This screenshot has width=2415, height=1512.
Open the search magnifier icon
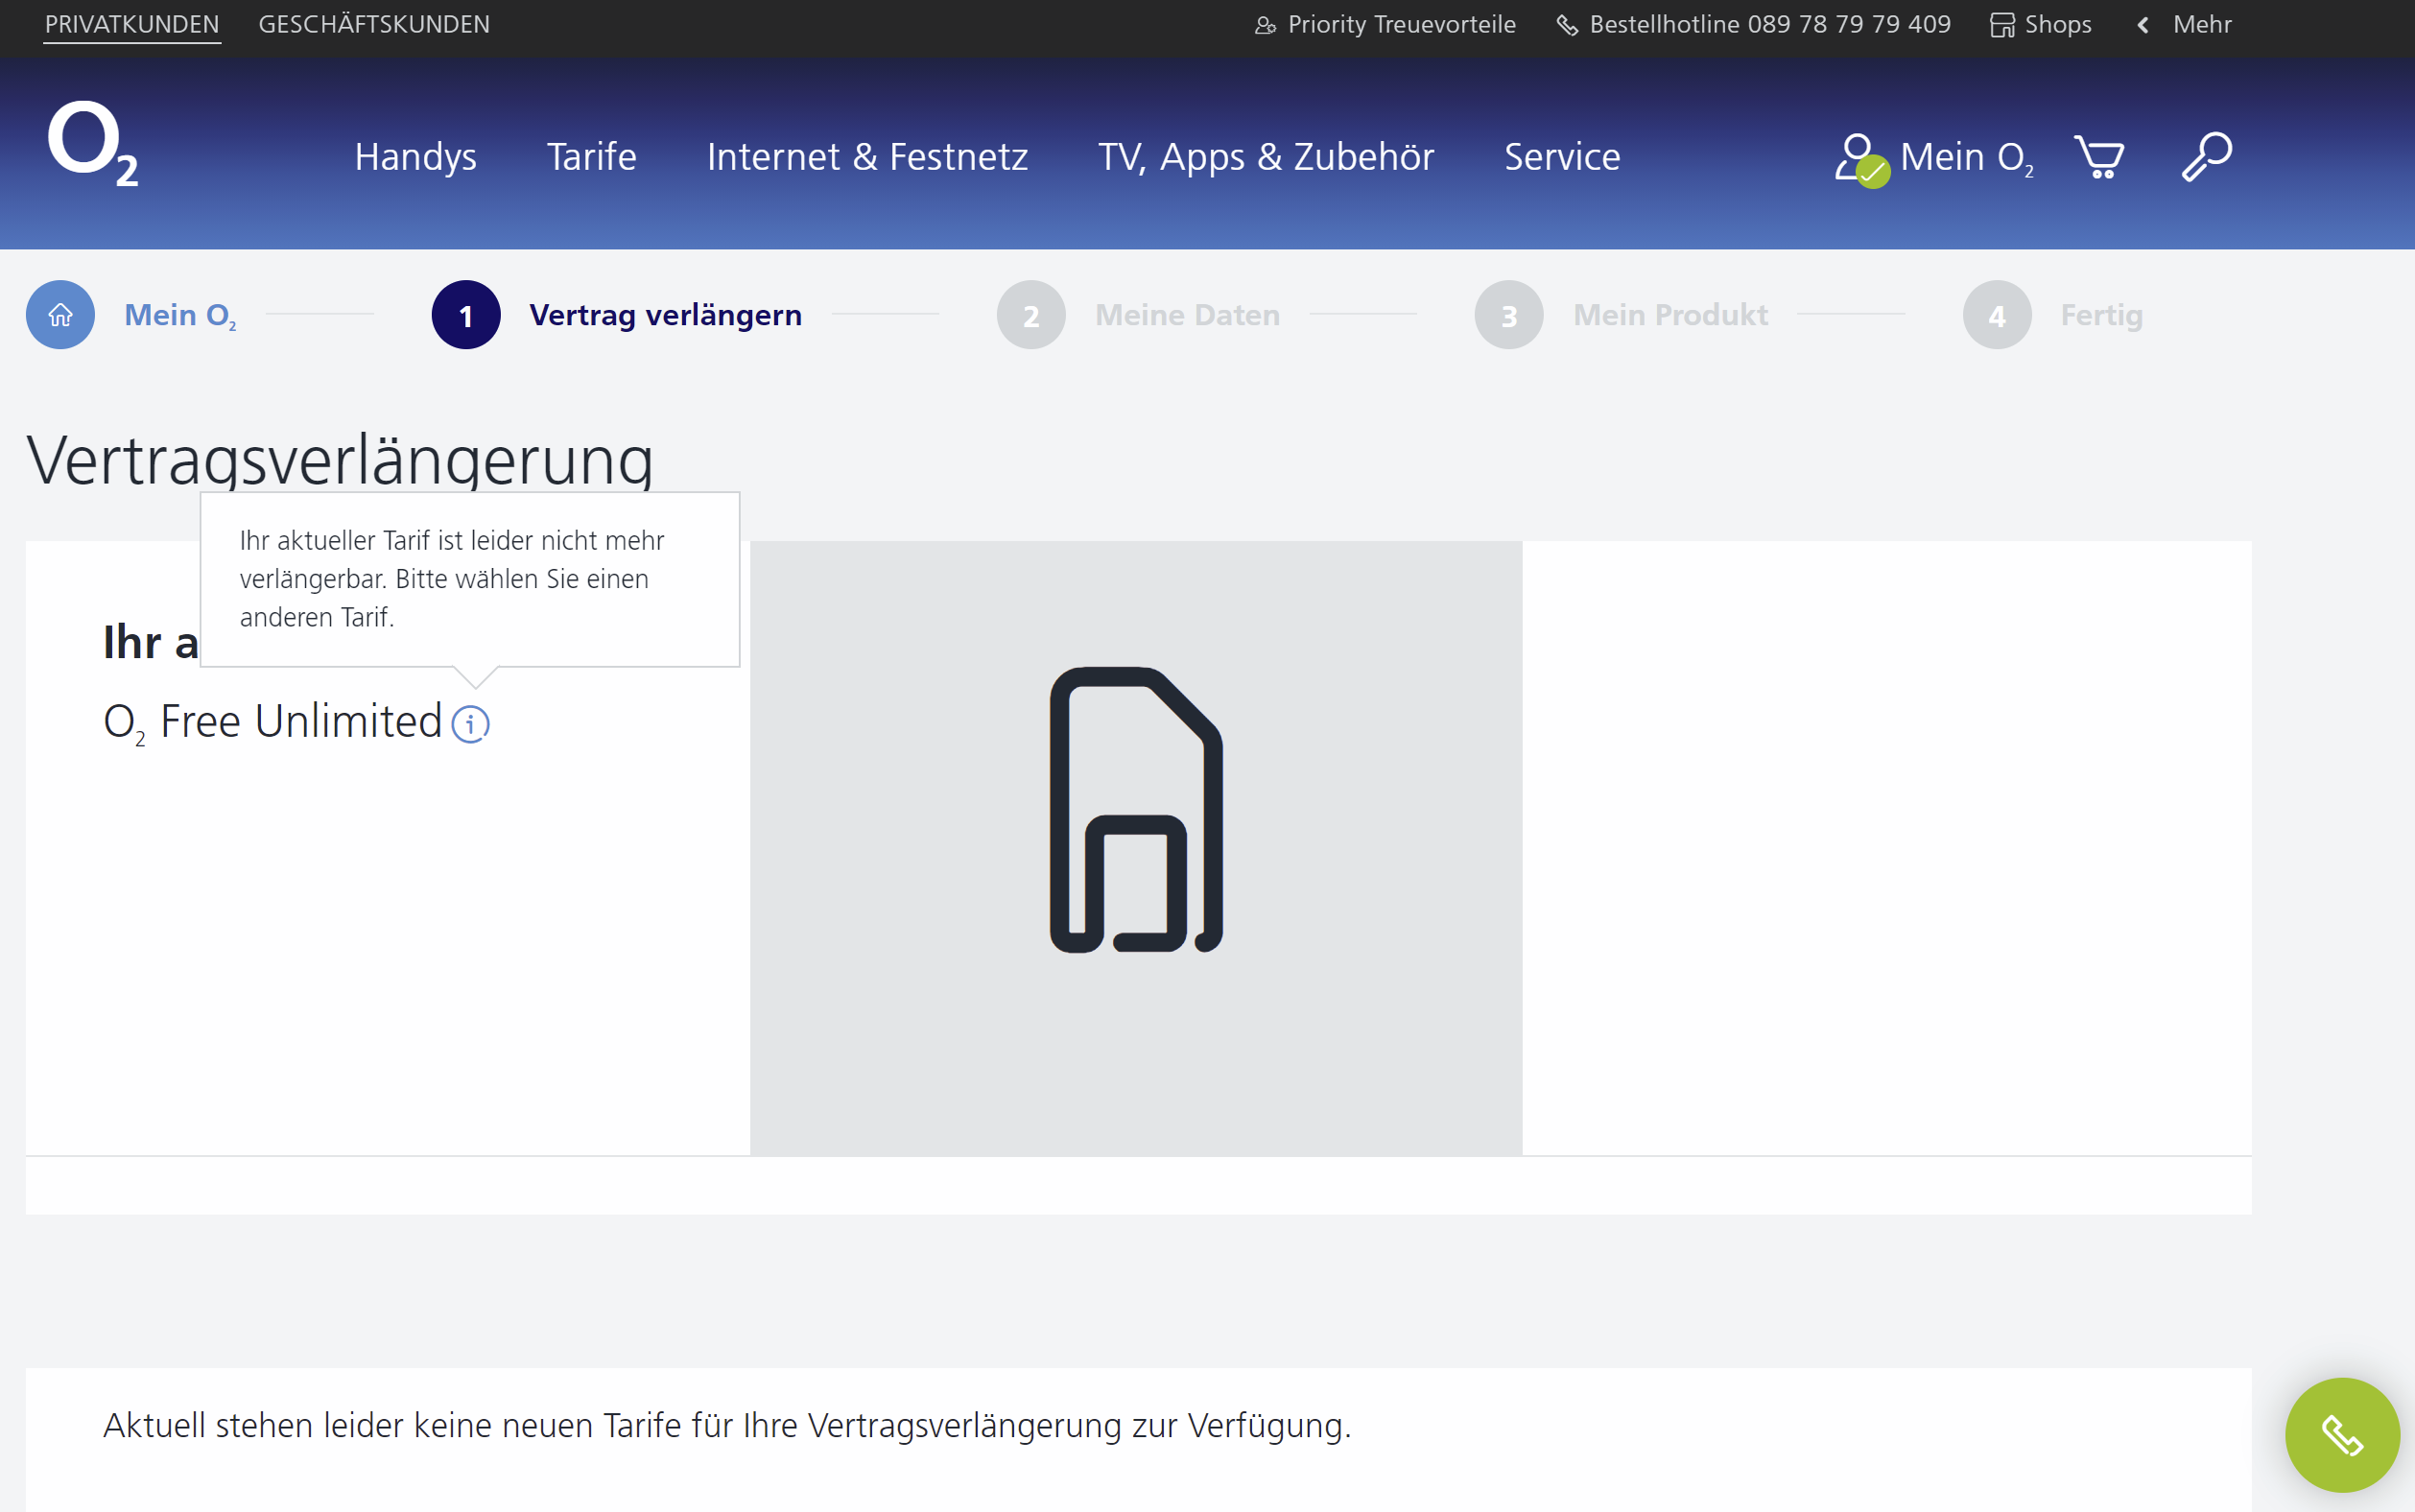(x=2206, y=157)
